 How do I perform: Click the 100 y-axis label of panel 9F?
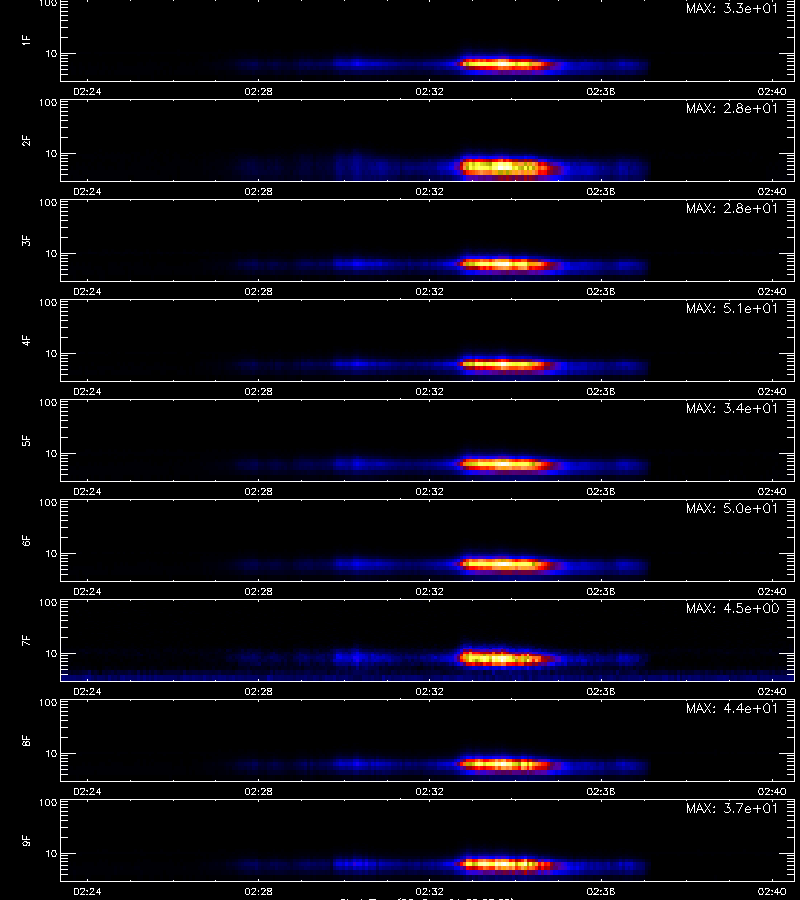coord(48,802)
